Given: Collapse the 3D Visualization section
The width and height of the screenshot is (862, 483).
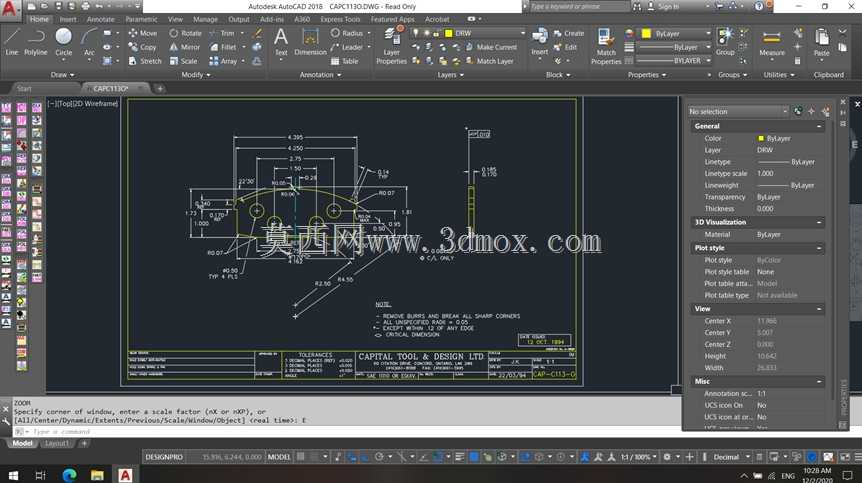Looking at the screenshot, I should tap(819, 223).
